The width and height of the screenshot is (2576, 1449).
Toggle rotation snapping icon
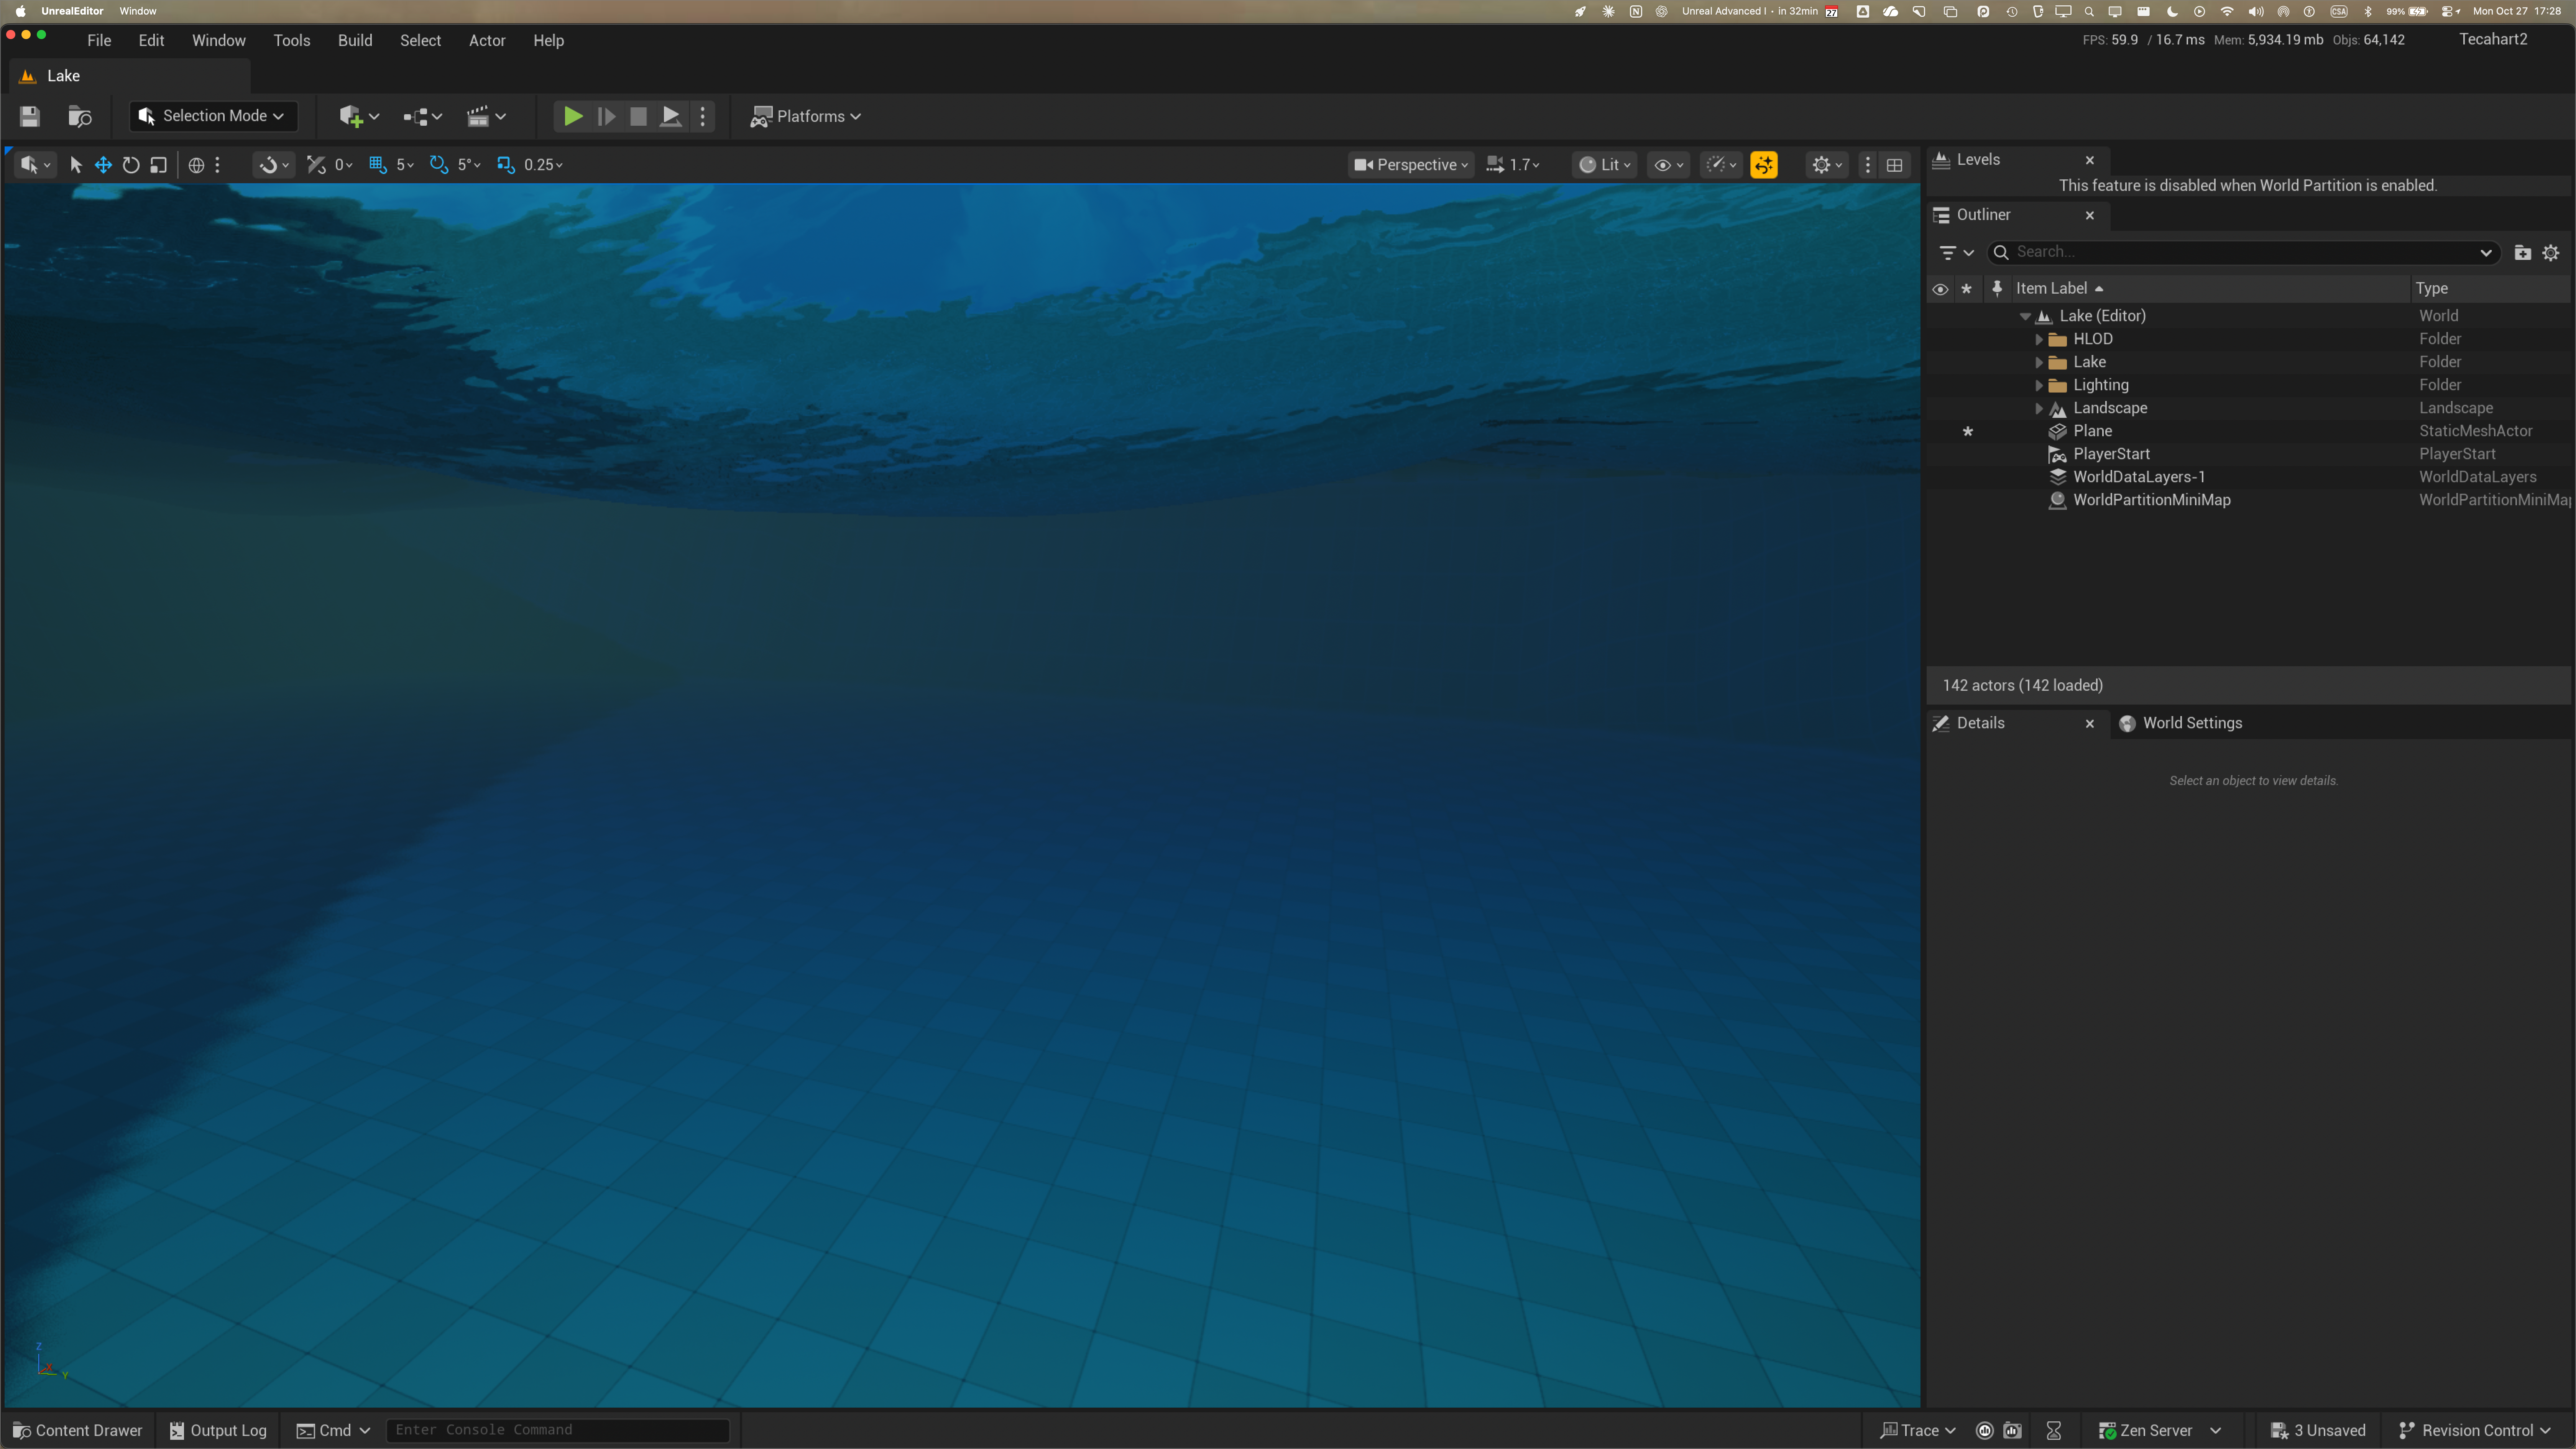(439, 165)
